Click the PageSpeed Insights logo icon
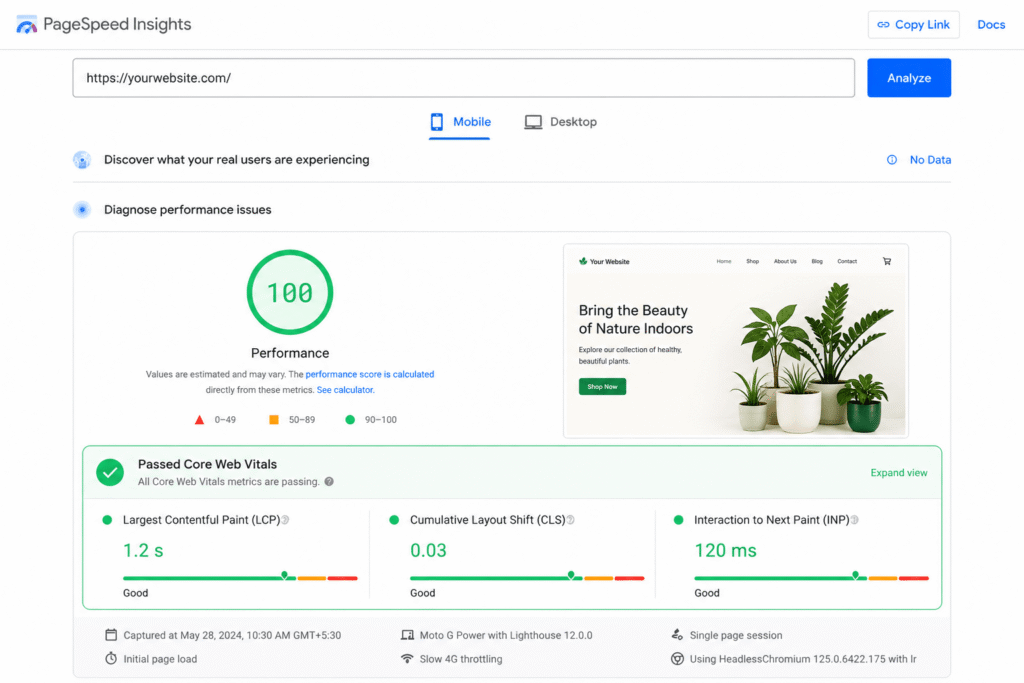Screen dimensions: 1024x683 tap(27, 25)
